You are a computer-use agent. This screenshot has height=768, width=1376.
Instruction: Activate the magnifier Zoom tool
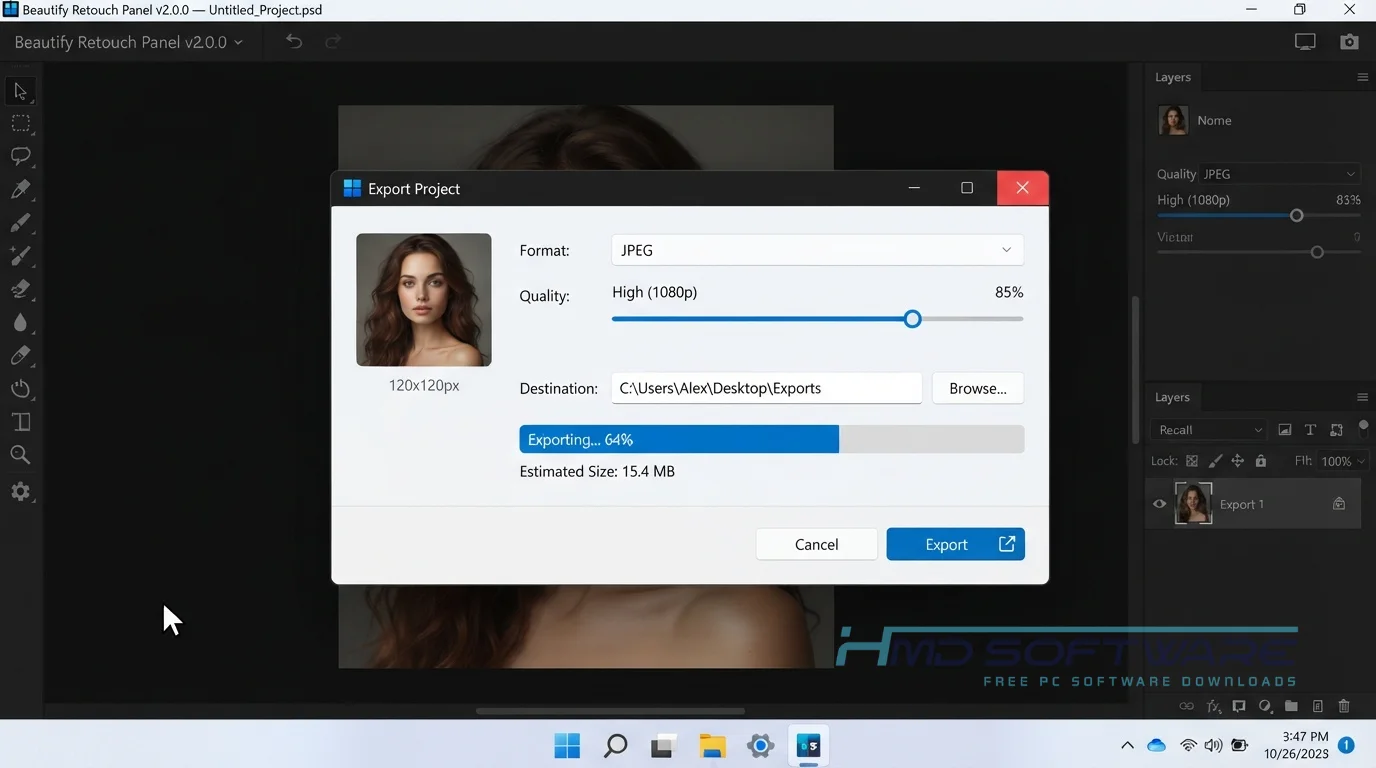point(20,455)
